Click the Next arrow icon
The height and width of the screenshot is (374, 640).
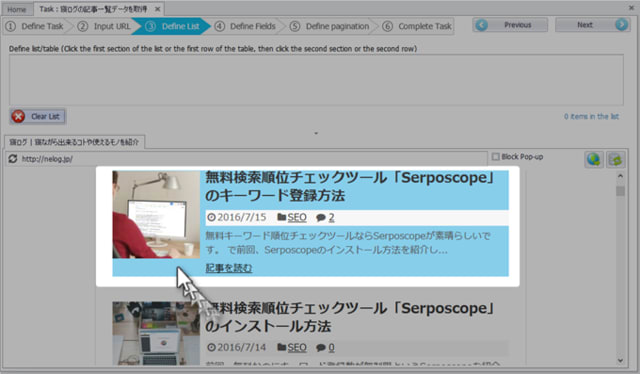tap(621, 25)
